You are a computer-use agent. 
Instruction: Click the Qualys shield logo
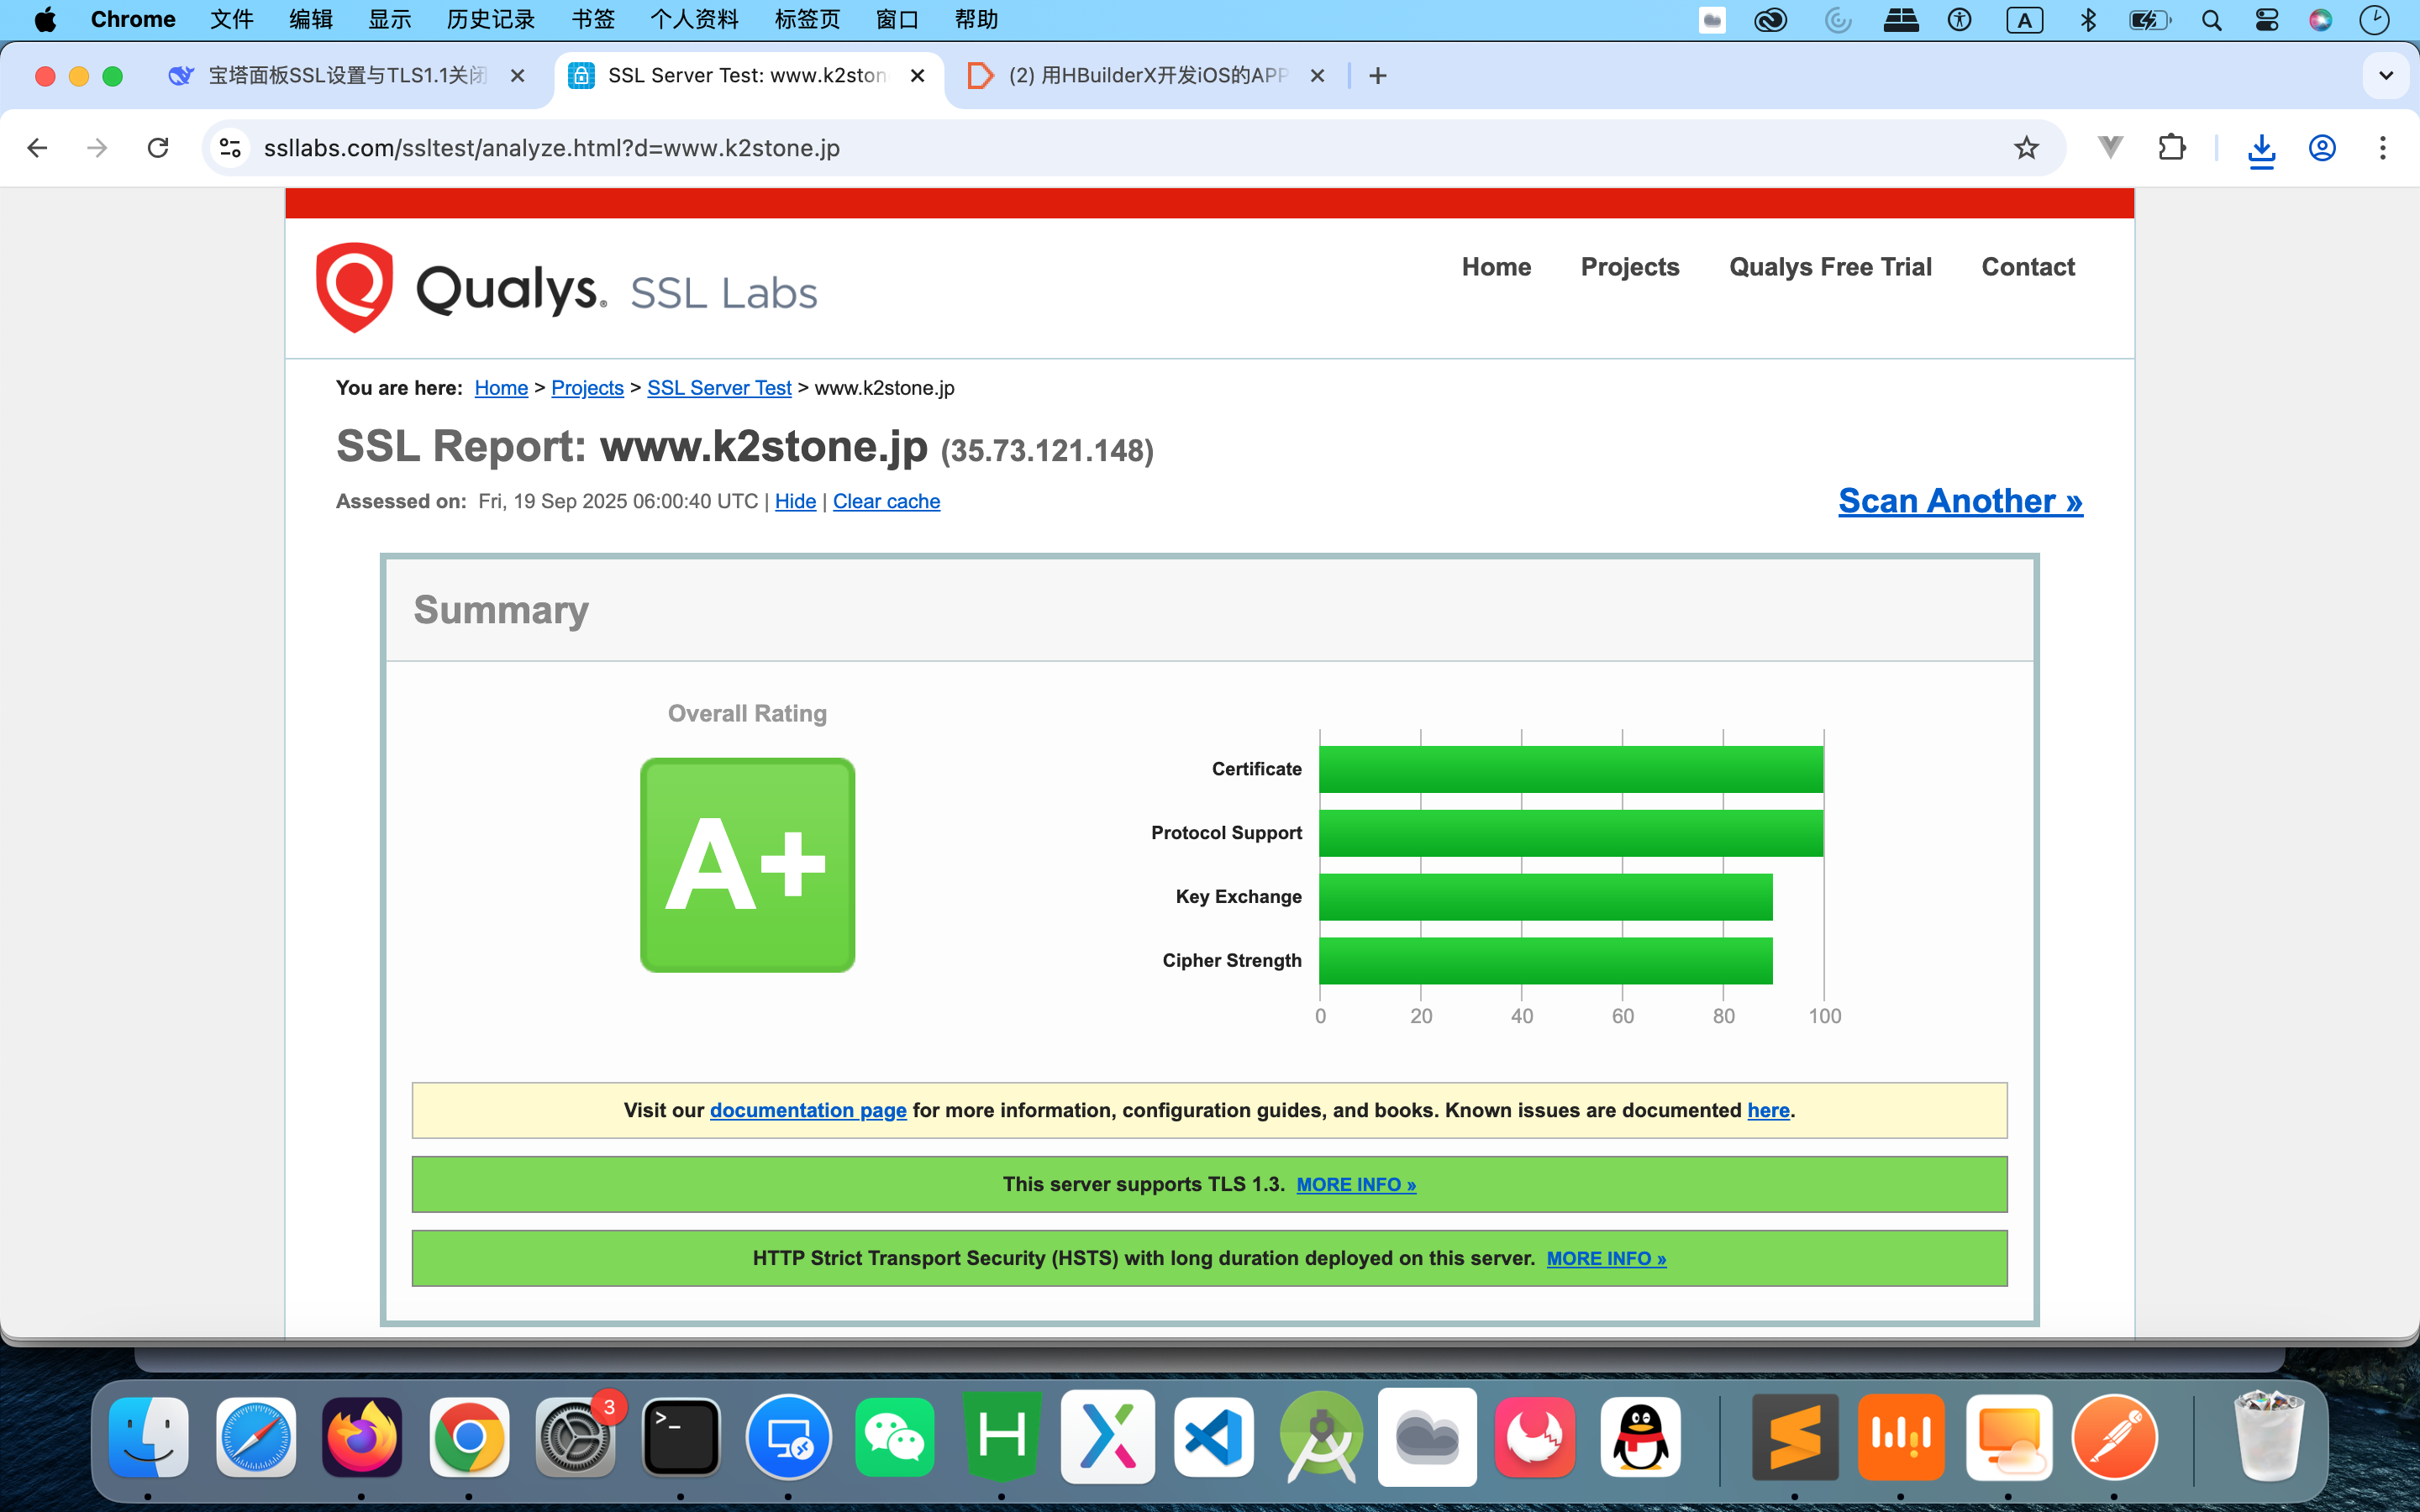[354, 287]
